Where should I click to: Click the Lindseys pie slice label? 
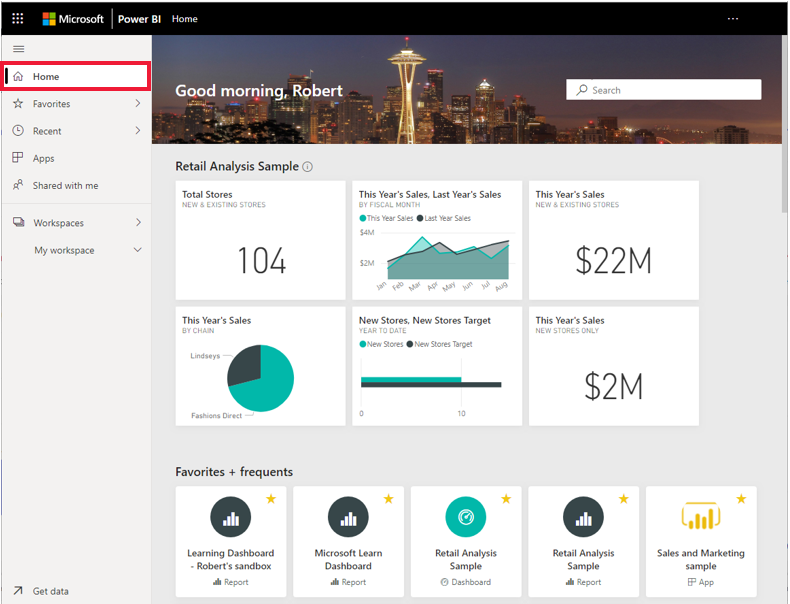point(205,356)
